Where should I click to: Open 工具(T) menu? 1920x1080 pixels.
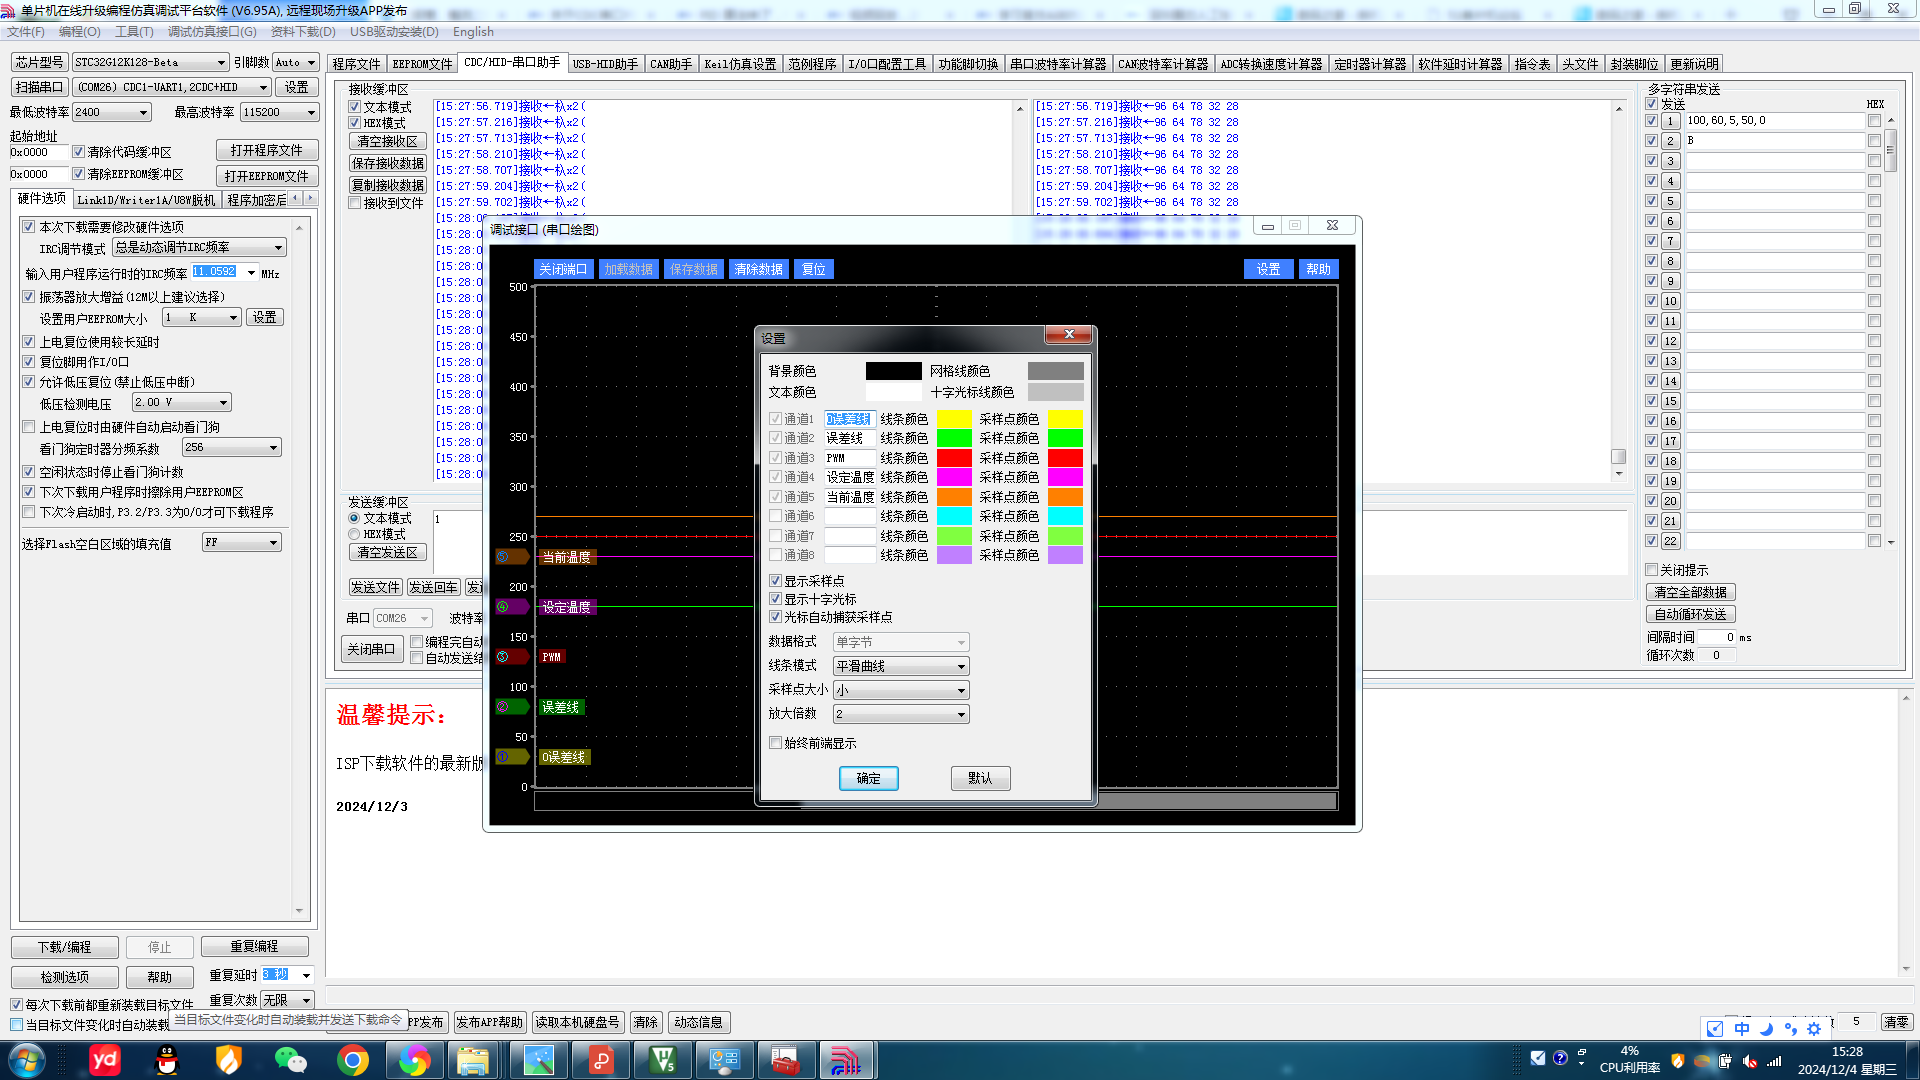tap(134, 32)
